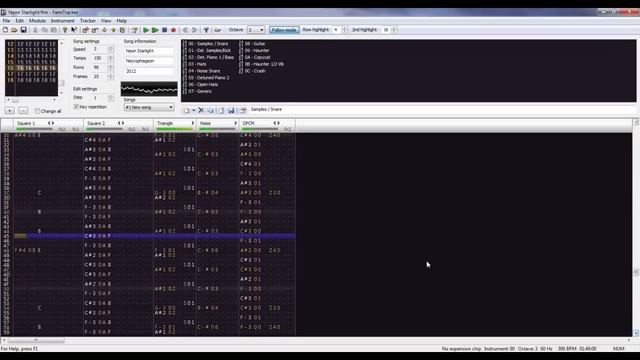
Task: Click the instrument name field Samples / Snare
Action: (442, 109)
